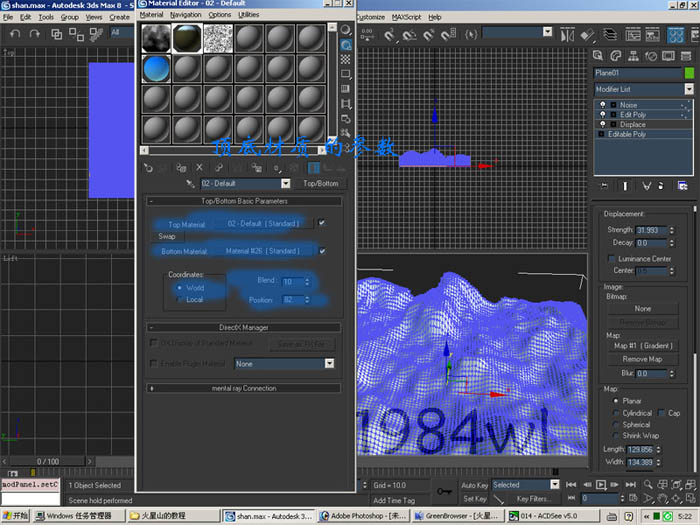Open the Navigation menu in Material Editor
The height and width of the screenshot is (525, 700).
[186, 15]
